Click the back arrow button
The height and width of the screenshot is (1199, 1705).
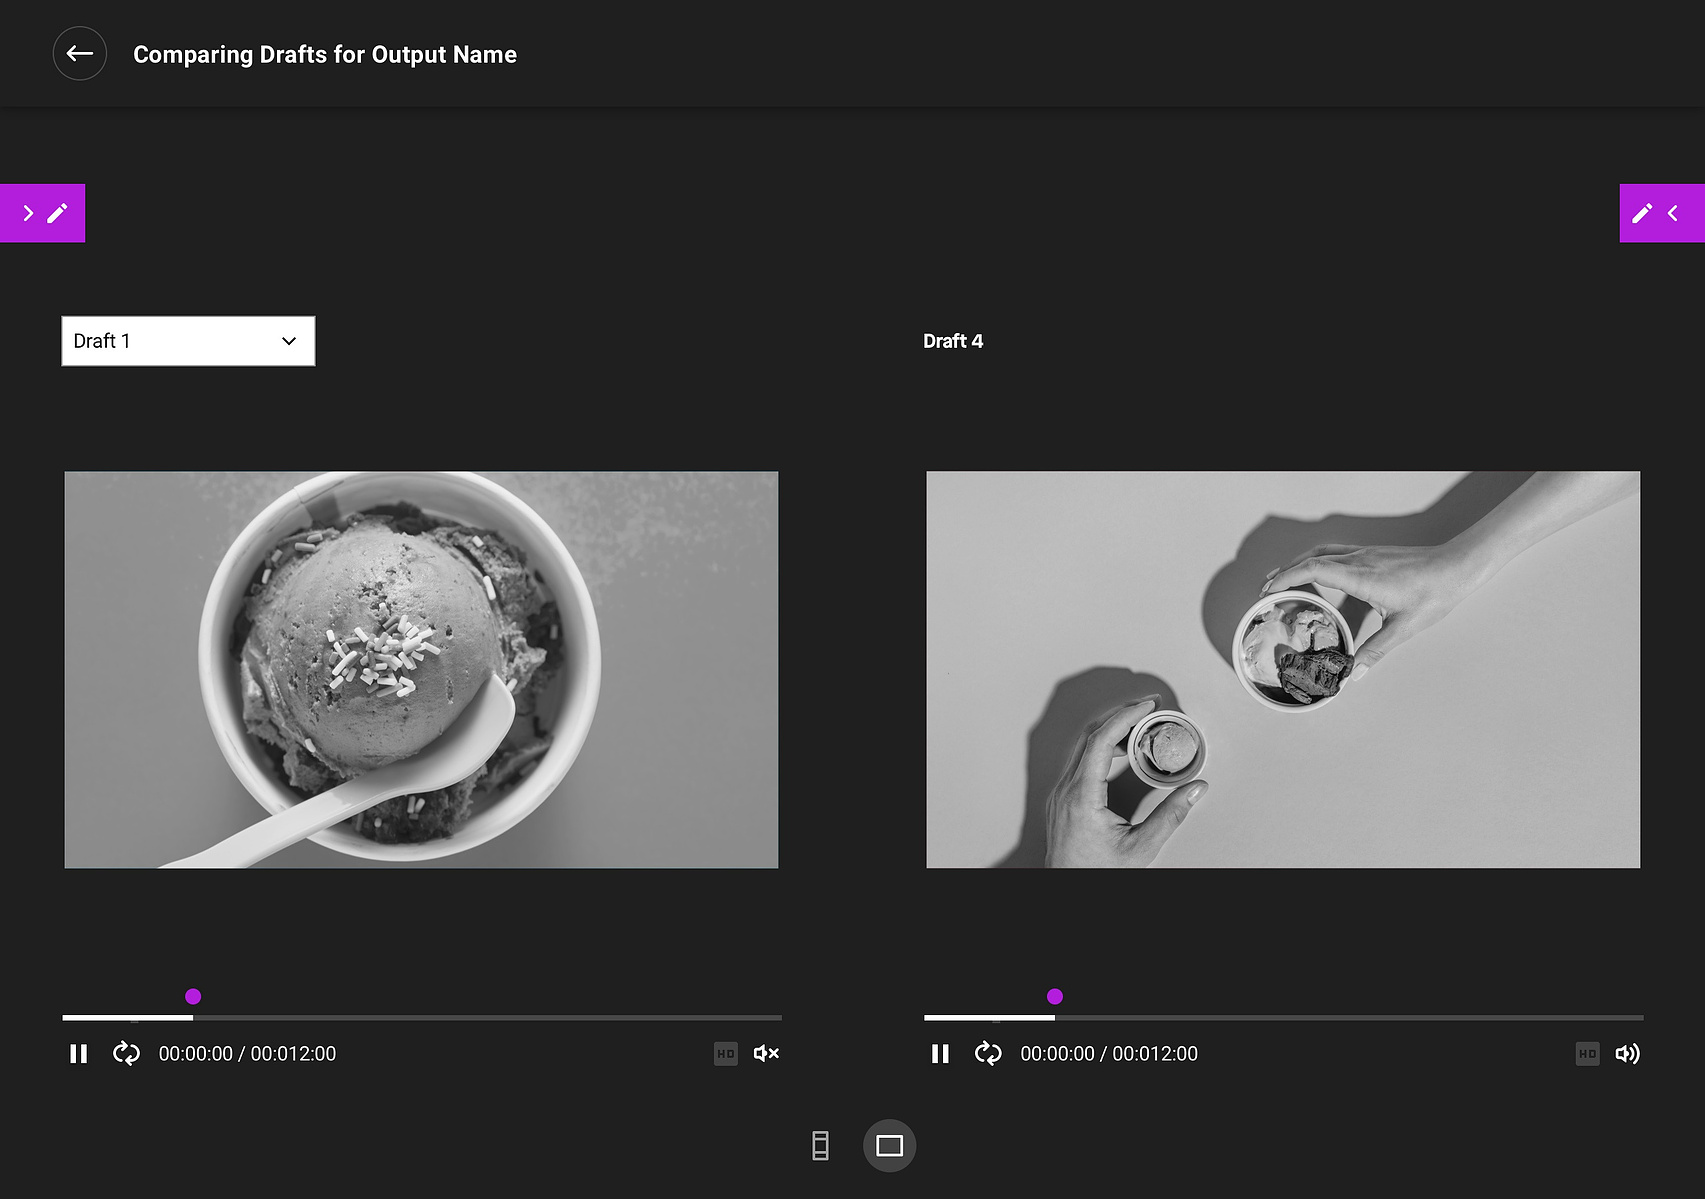point(80,54)
